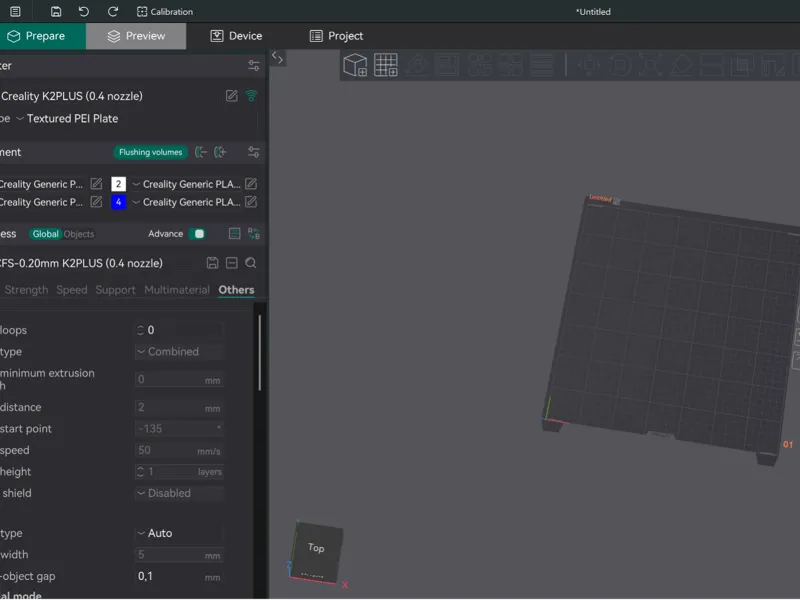Save the project with the floppy disk icon
This screenshot has height=600, width=800.
point(56,11)
